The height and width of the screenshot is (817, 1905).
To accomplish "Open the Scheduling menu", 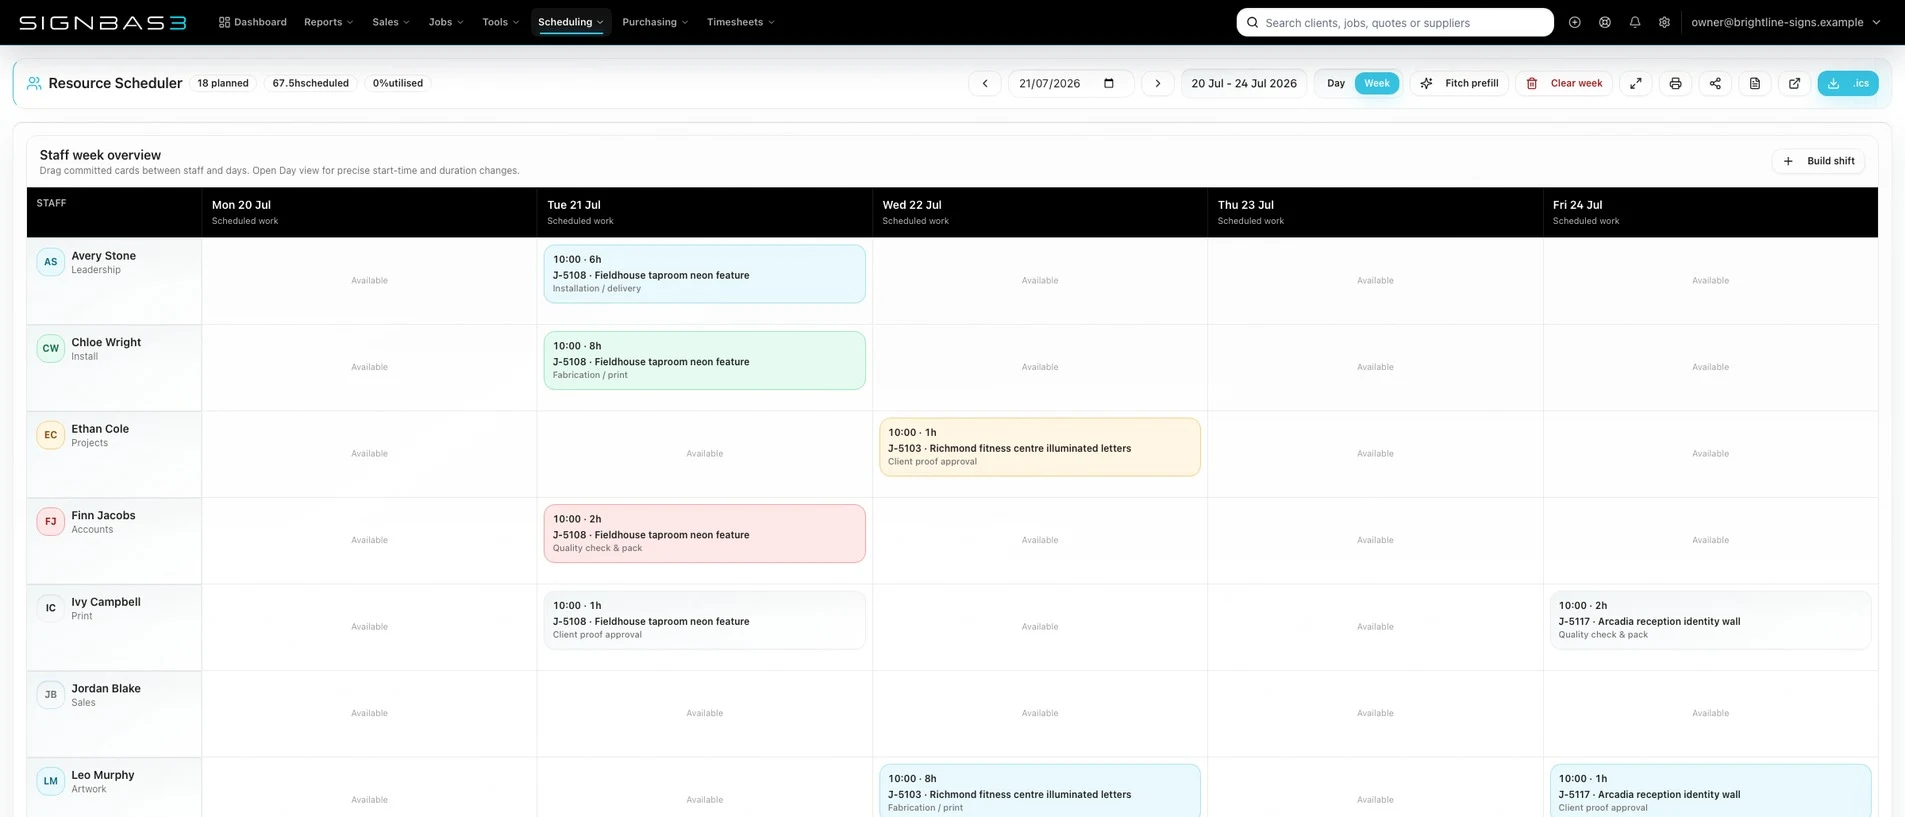I will tap(571, 22).
